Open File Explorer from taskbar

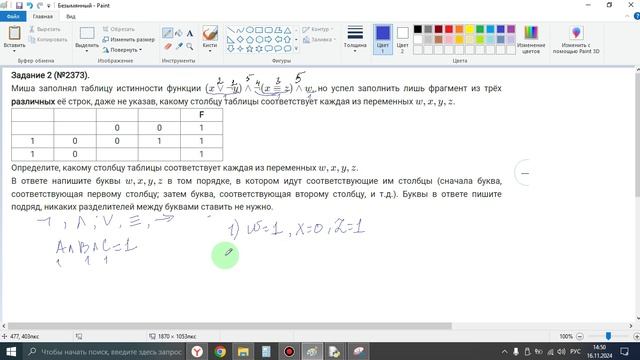(x=243, y=351)
